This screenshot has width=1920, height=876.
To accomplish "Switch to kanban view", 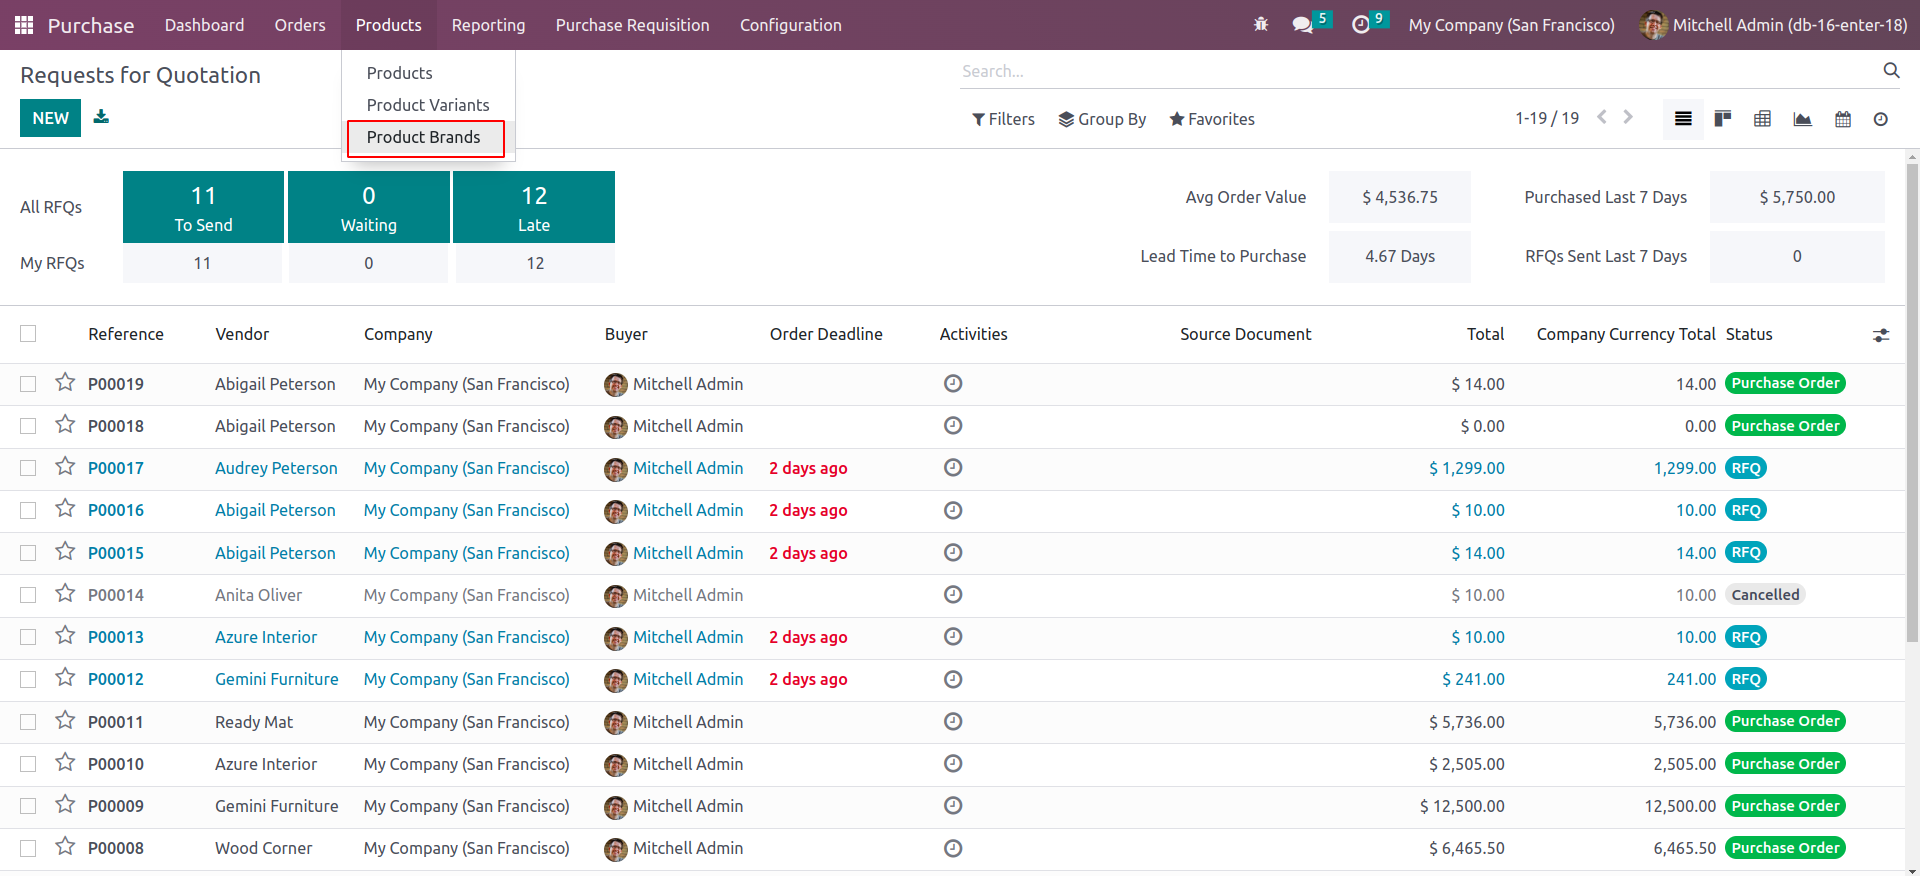I will tap(1723, 119).
